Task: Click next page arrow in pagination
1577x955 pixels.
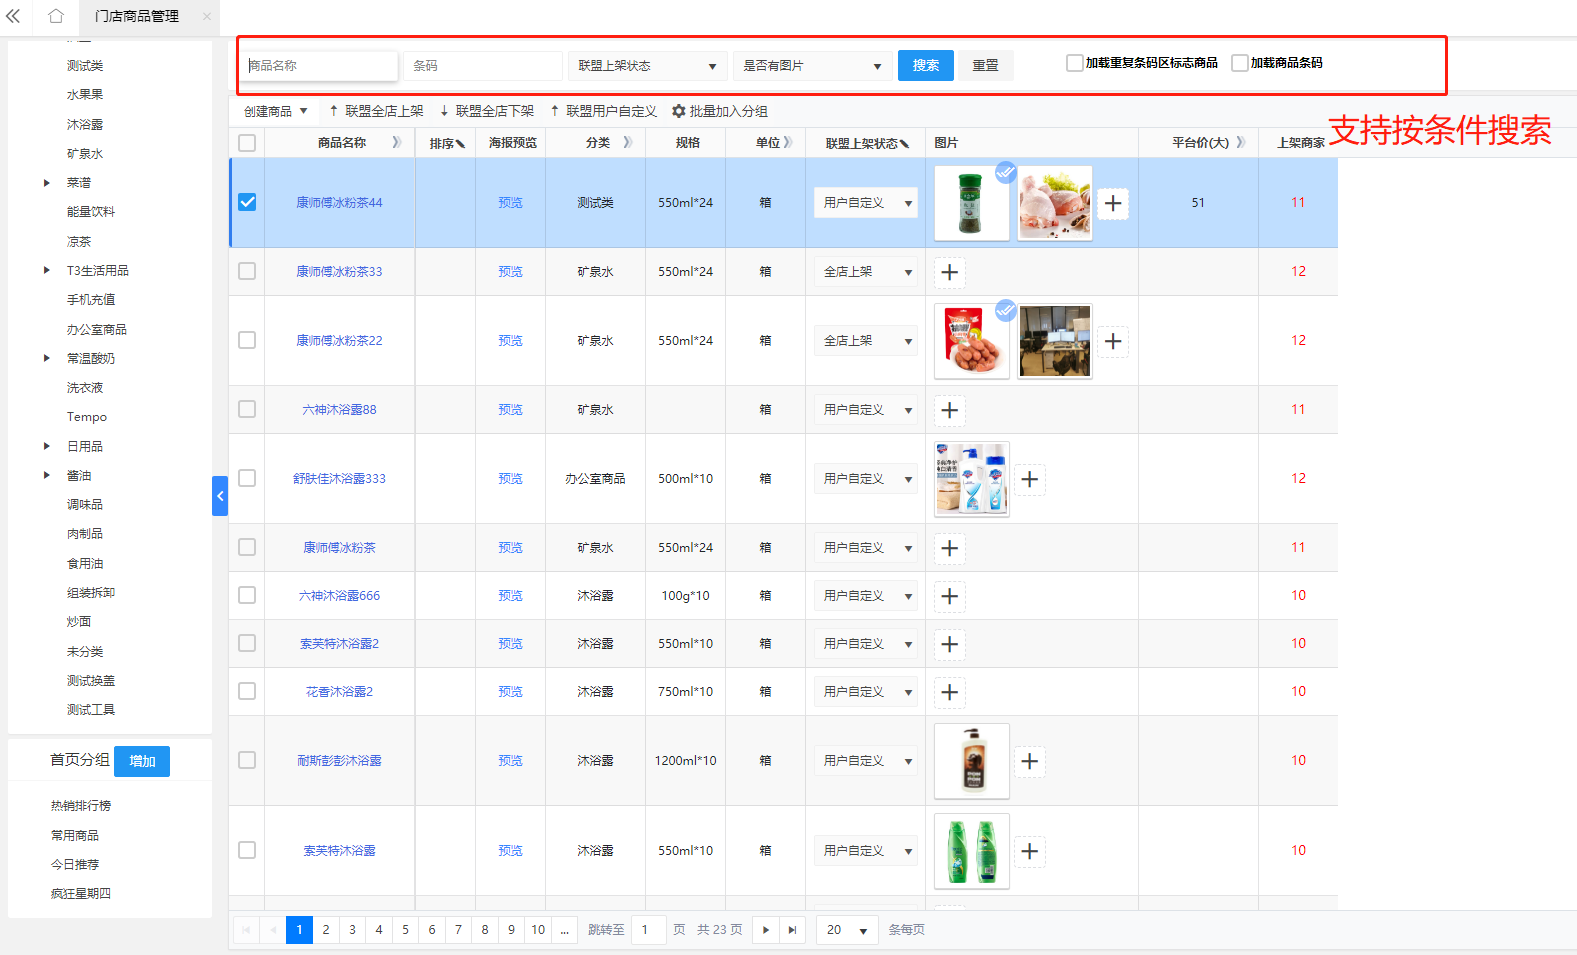Action: pos(766,930)
